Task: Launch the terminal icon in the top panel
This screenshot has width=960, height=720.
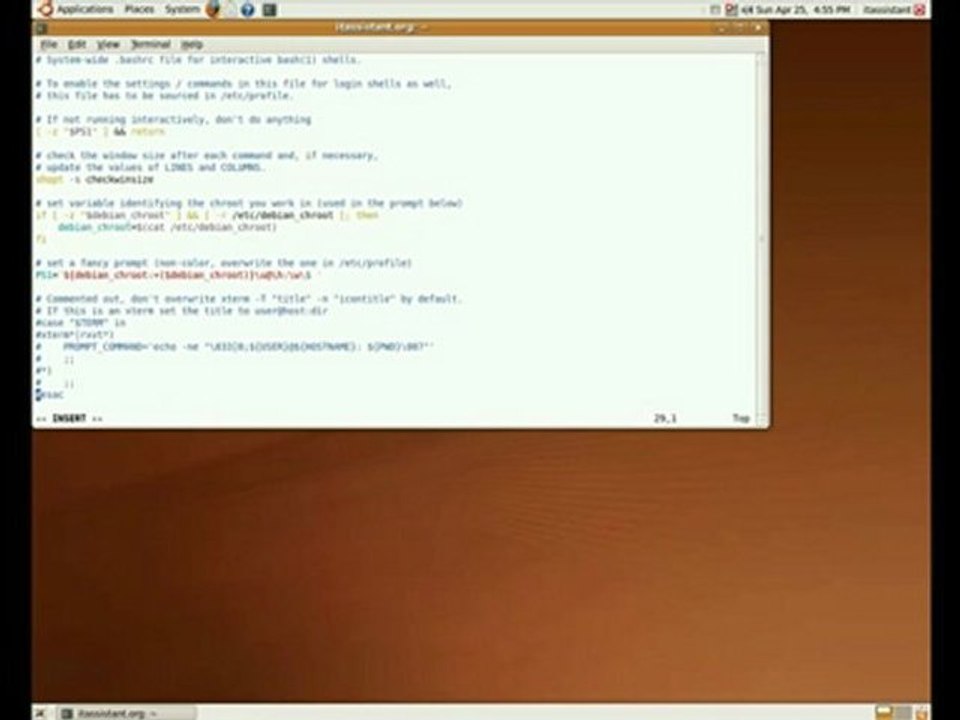Action: (269, 10)
